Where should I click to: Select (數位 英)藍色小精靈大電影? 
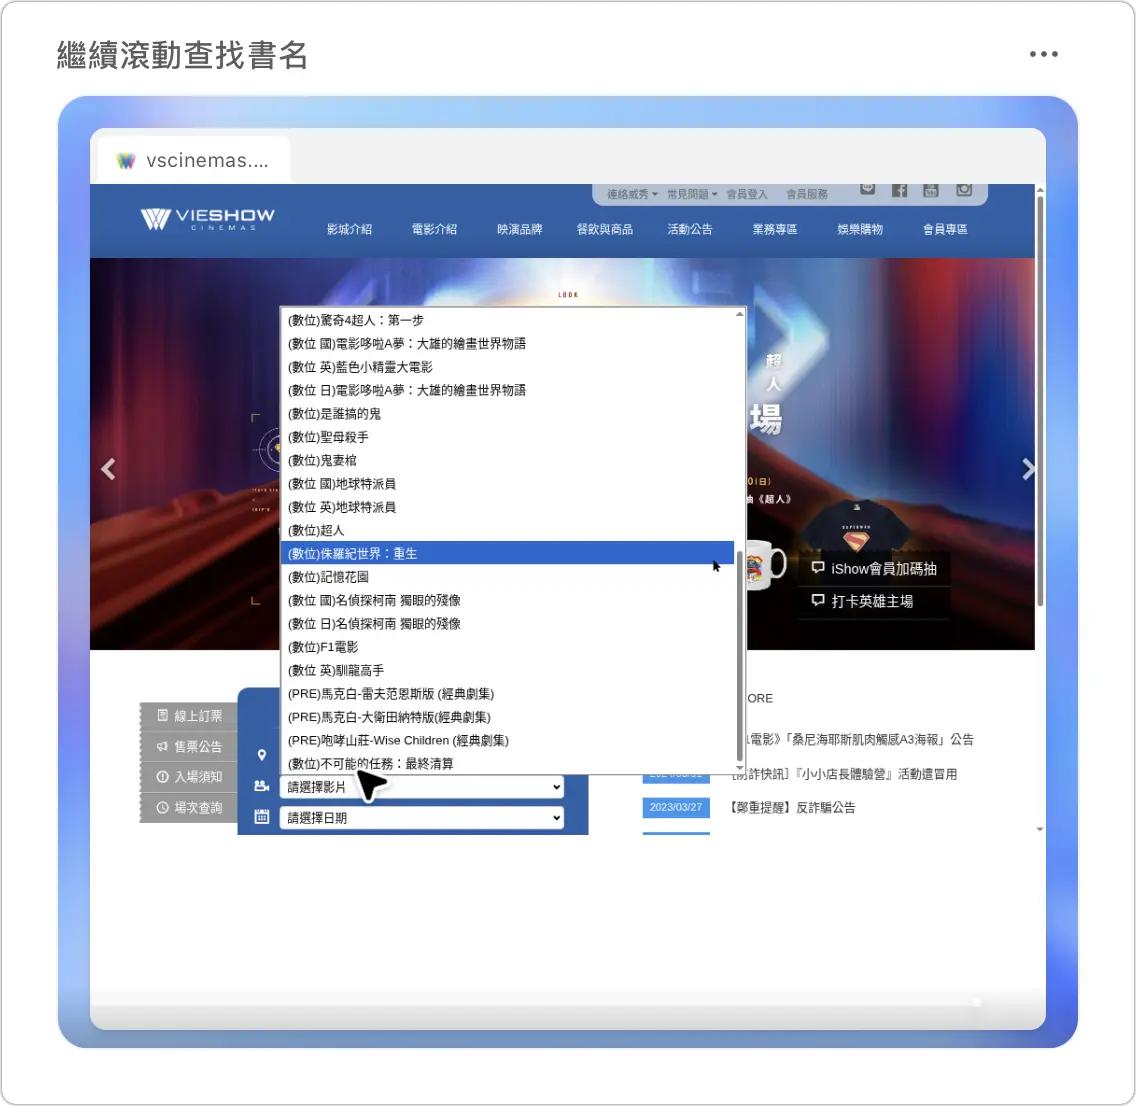coord(507,367)
